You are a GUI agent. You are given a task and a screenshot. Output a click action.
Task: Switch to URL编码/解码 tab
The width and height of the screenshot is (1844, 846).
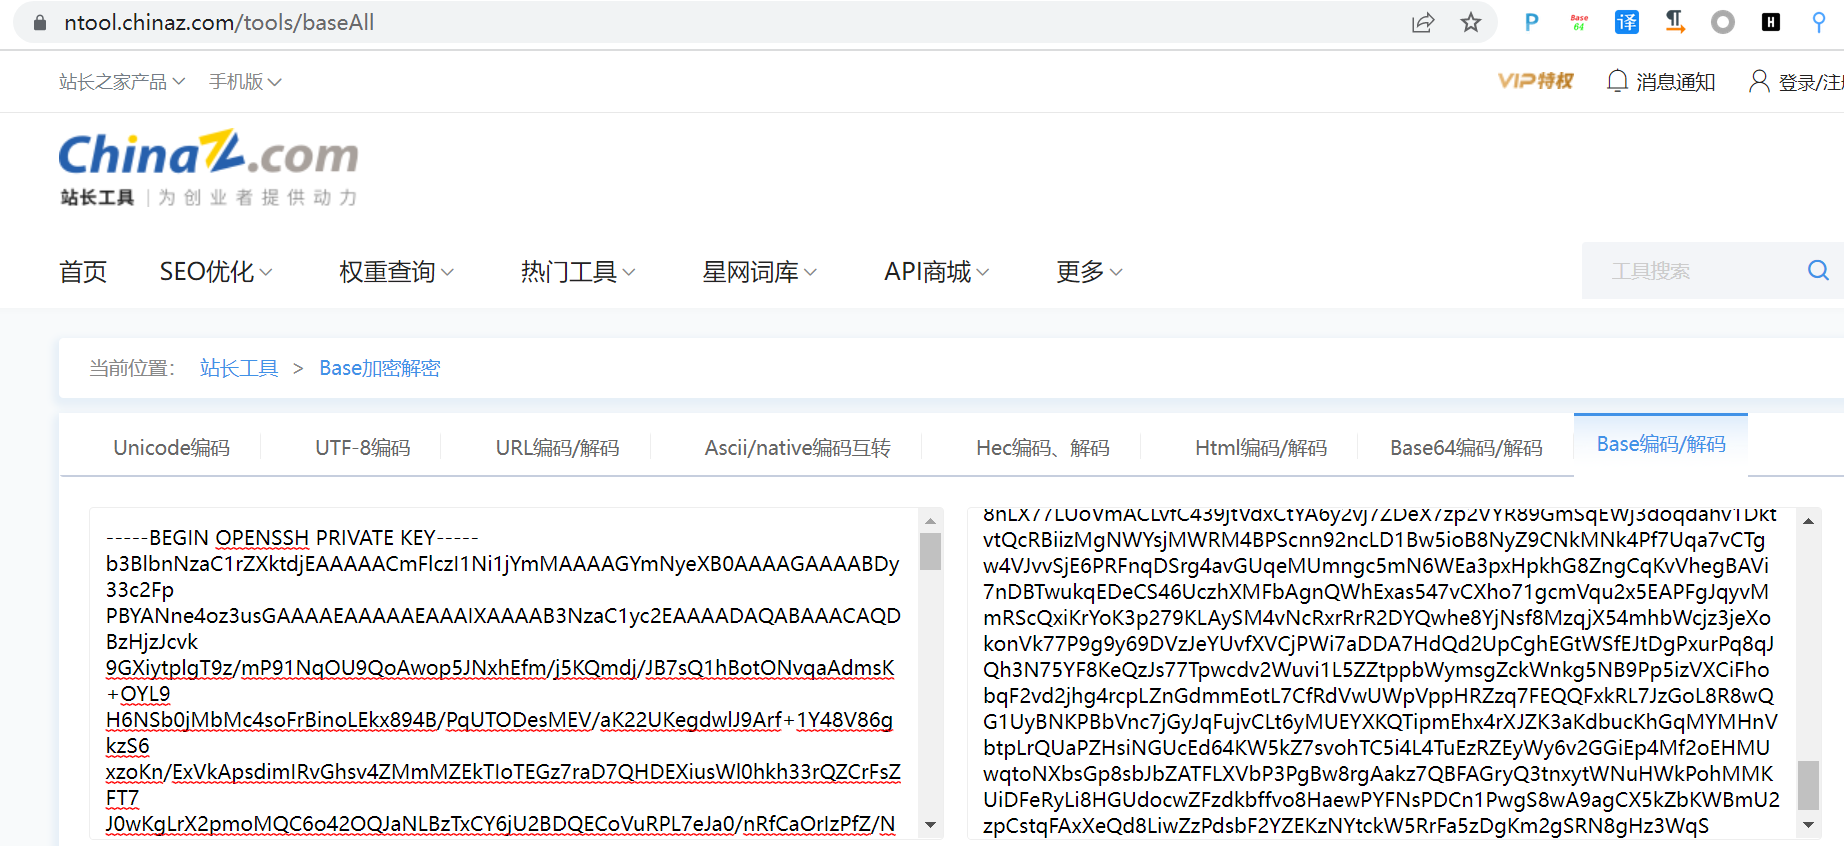pos(557,447)
